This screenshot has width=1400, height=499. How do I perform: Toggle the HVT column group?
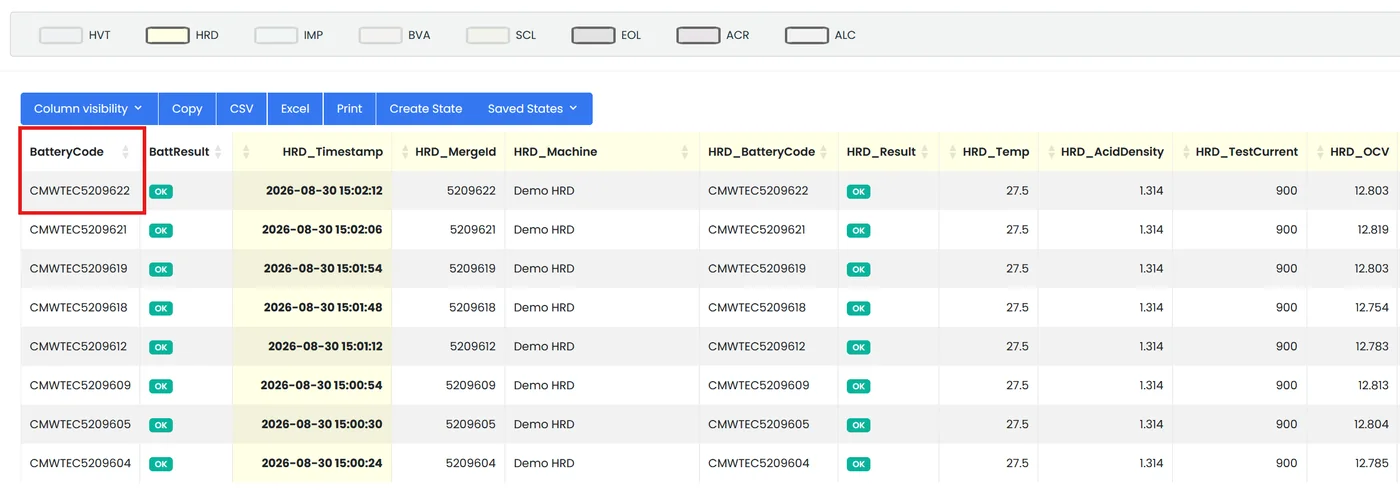click(60, 35)
